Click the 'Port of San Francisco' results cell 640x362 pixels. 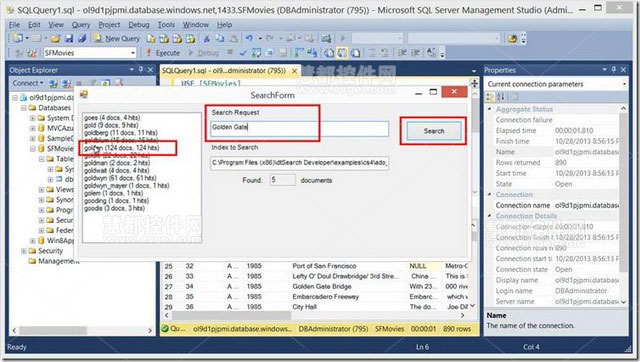[324, 266]
